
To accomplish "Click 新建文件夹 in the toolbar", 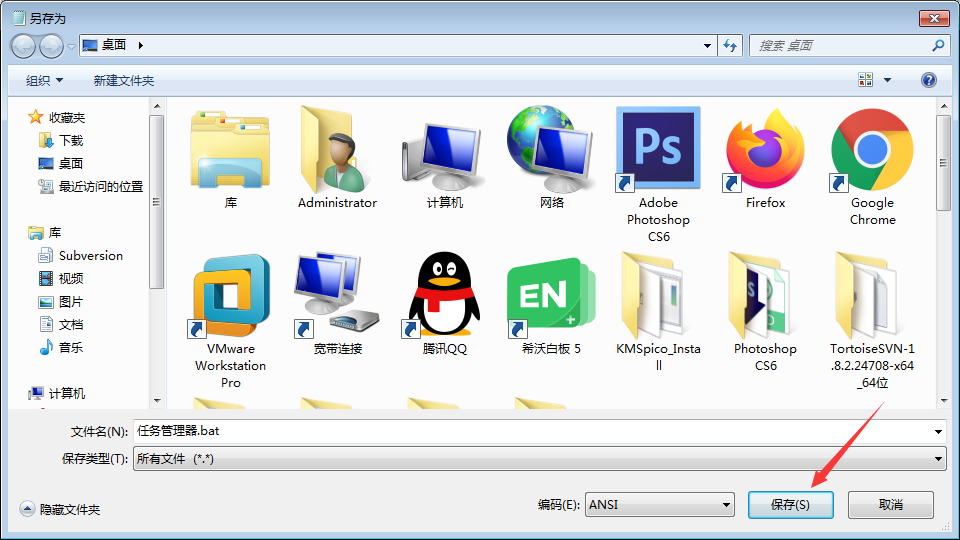I will (x=124, y=80).
